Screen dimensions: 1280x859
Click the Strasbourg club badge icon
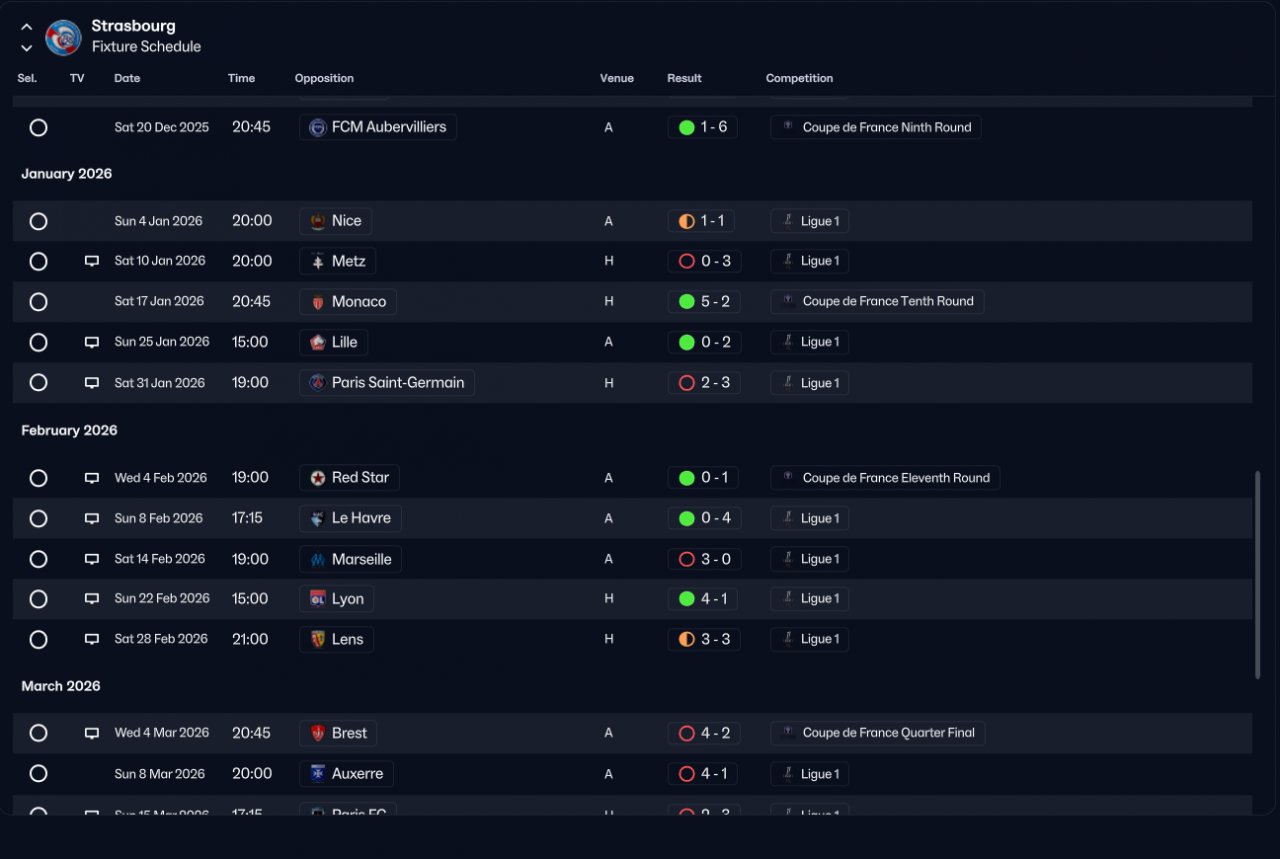click(64, 37)
